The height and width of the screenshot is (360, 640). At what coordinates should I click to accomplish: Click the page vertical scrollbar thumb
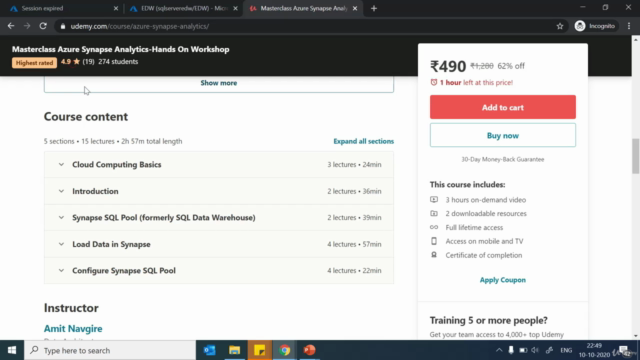[636, 156]
